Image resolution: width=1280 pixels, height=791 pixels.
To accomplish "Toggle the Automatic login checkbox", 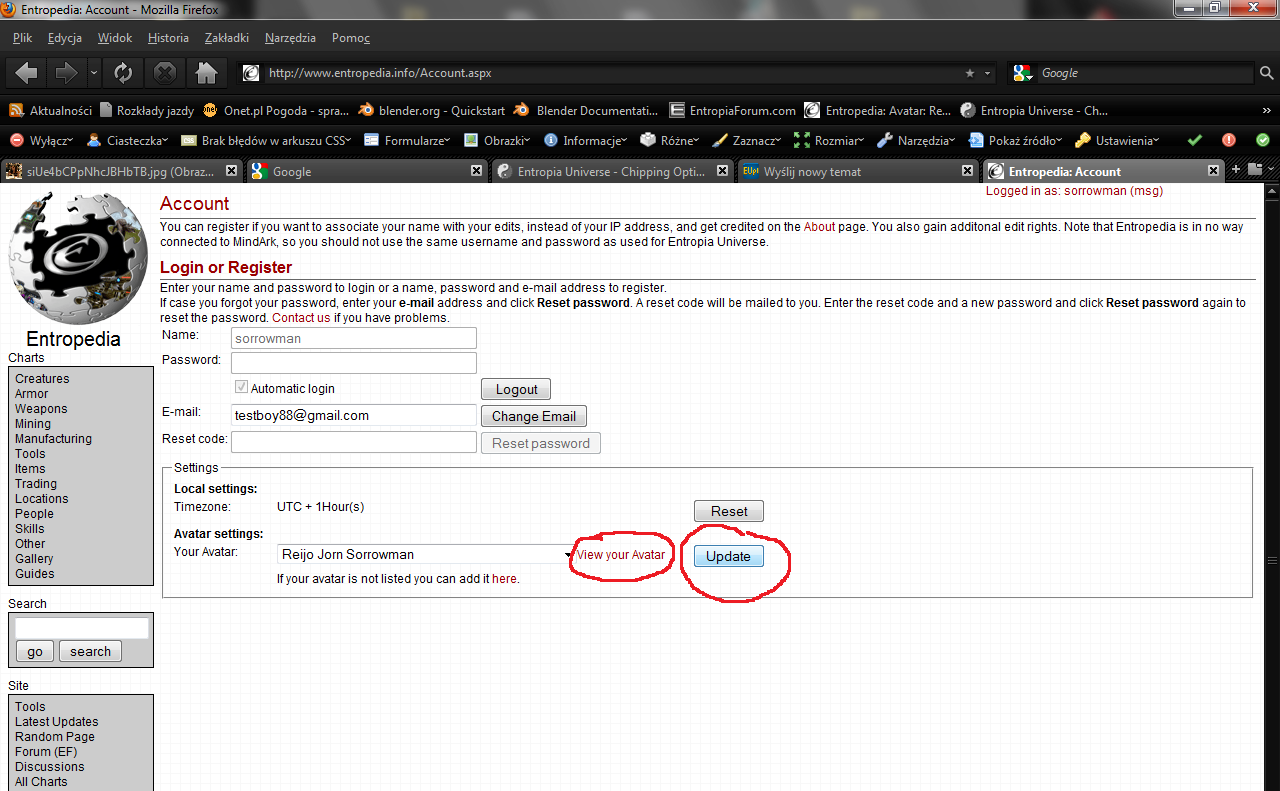I will tap(241, 388).
